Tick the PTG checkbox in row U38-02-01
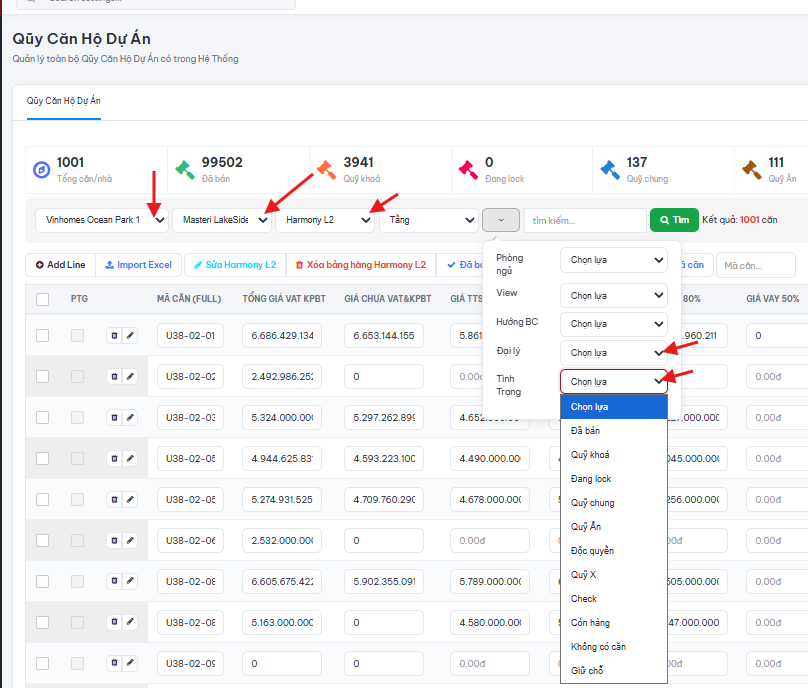This screenshot has height=688, width=808. tap(77, 335)
